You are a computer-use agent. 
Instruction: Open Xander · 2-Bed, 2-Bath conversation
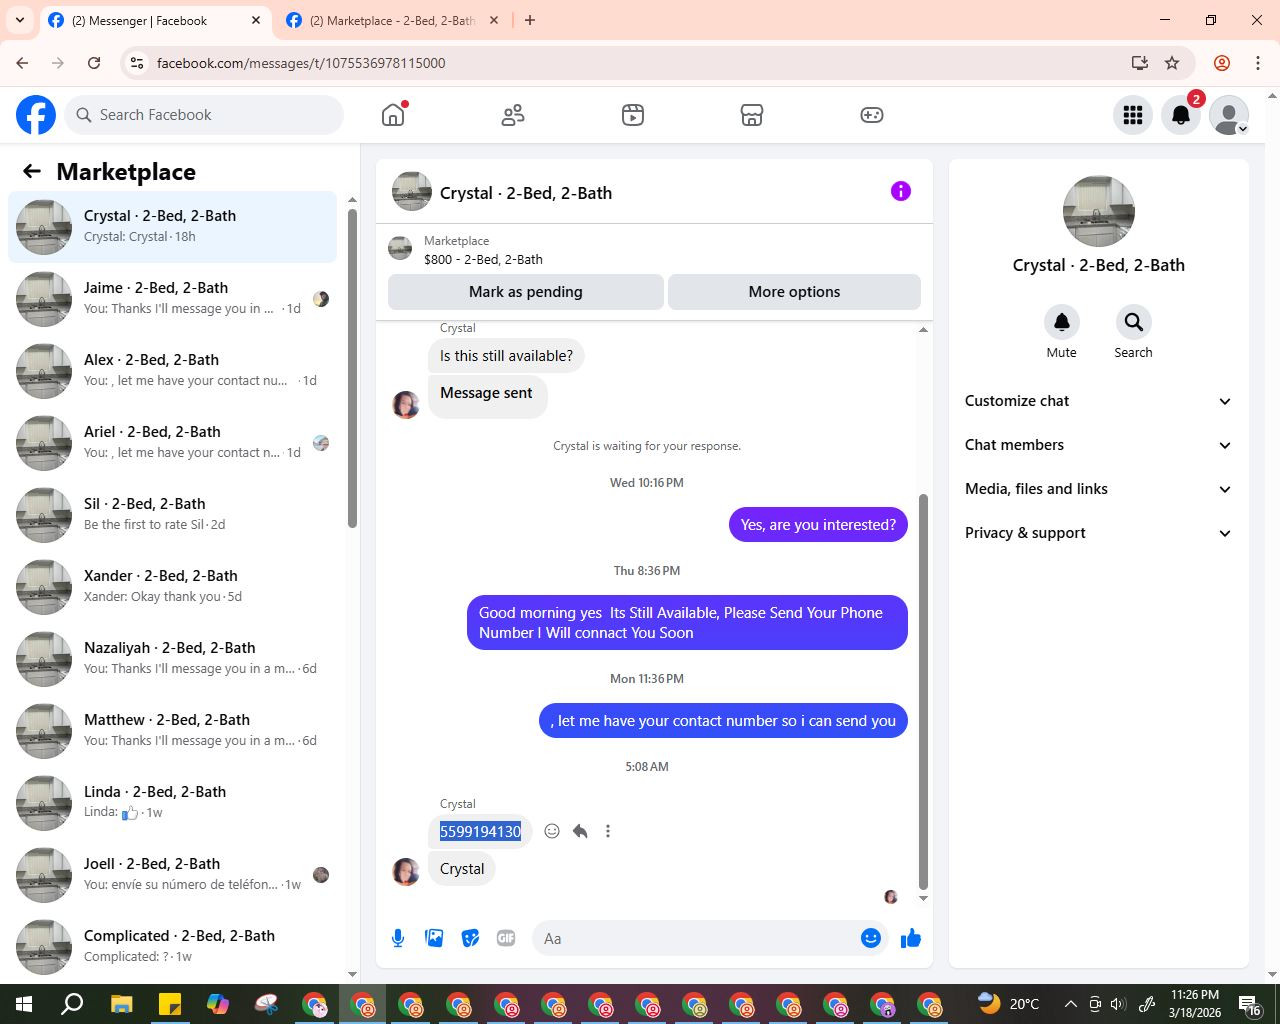coord(172,587)
